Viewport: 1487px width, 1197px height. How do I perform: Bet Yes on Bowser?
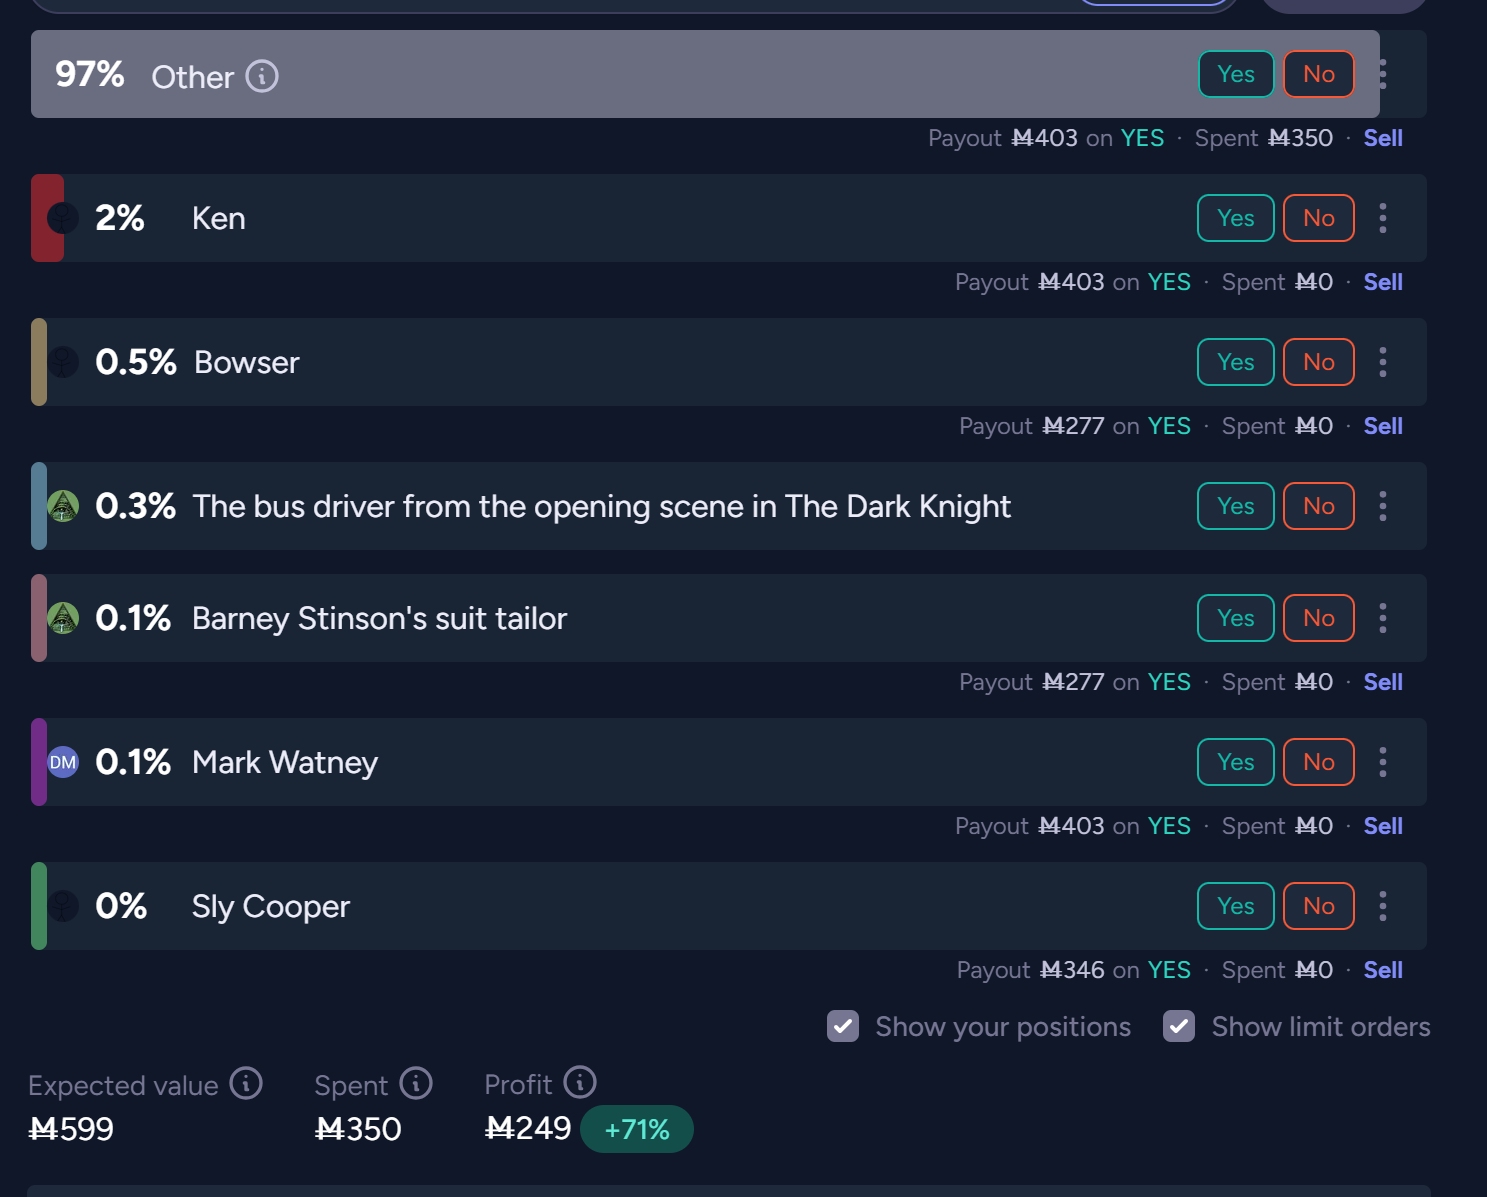tap(1236, 362)
